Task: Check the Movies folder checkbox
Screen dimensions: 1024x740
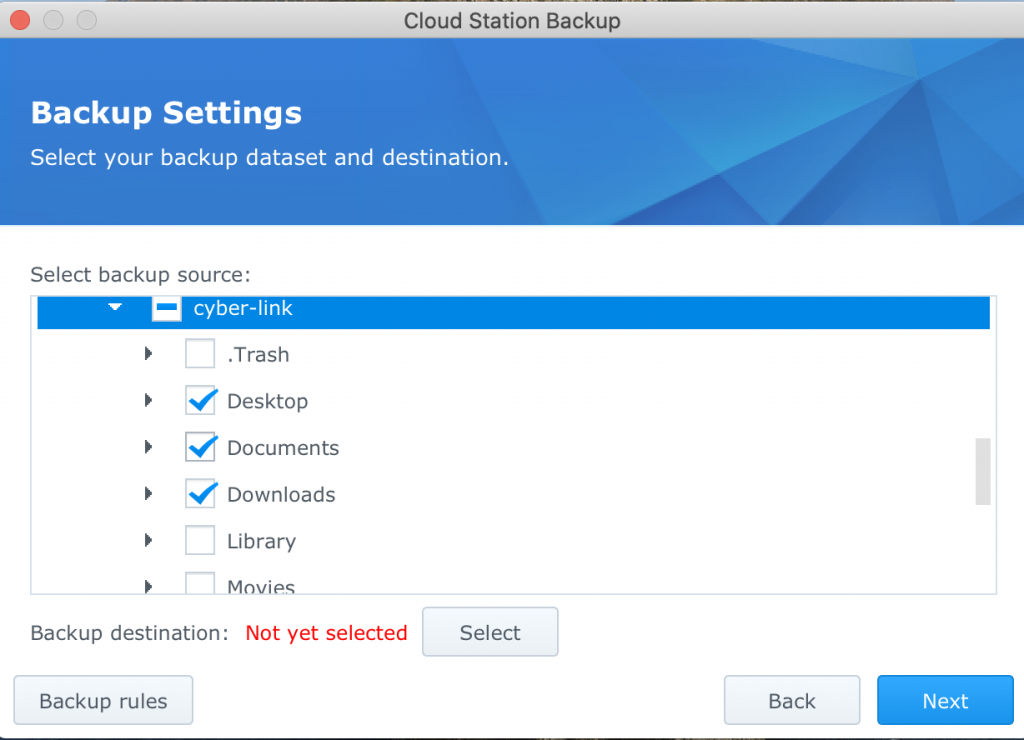Action: click(200, 583)
